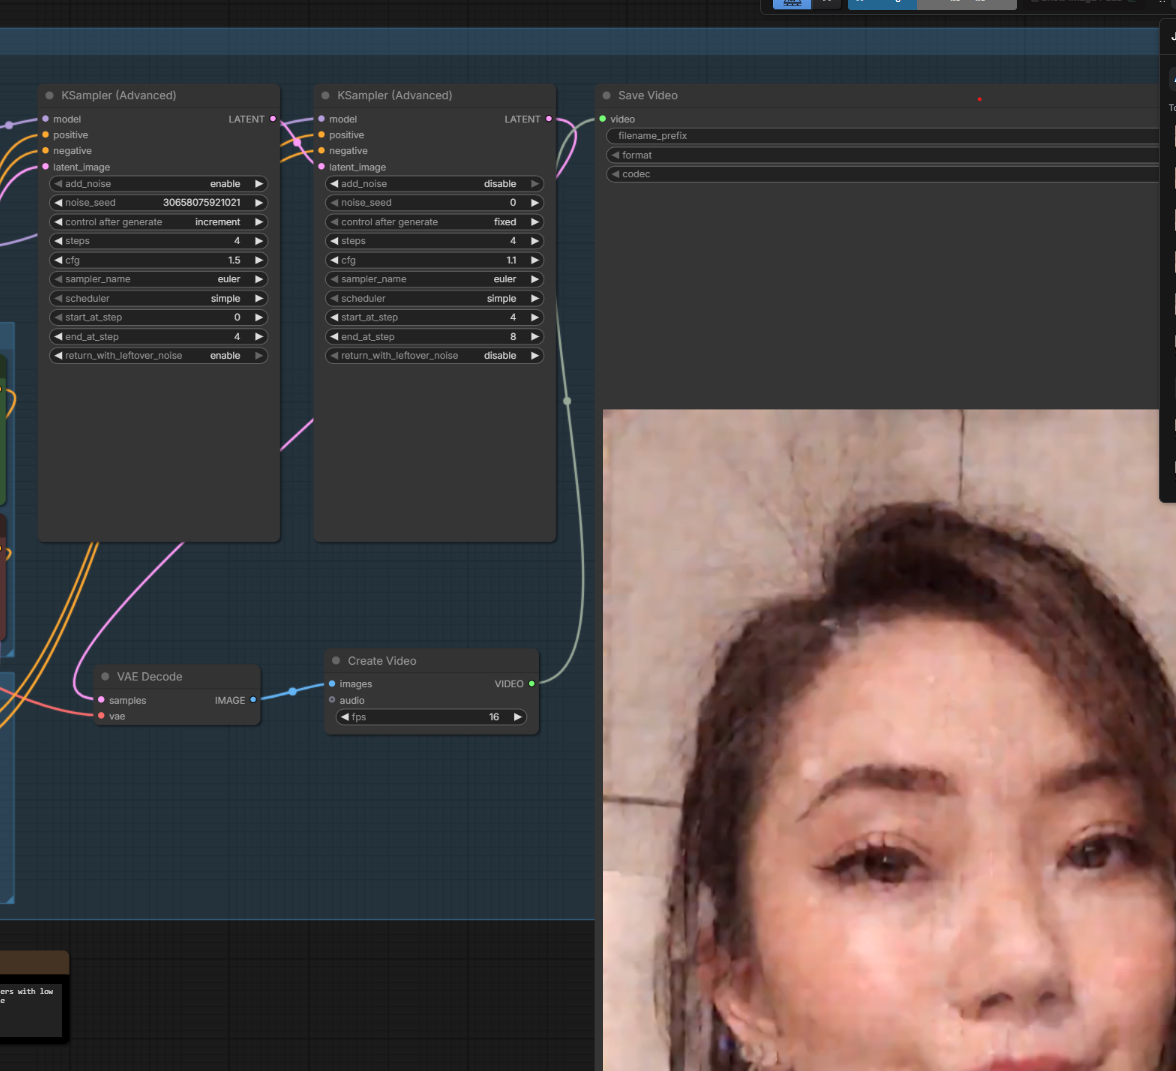Click the cfg value 1.5 widget
The image size is (1176, 1071).
[158, 260]
